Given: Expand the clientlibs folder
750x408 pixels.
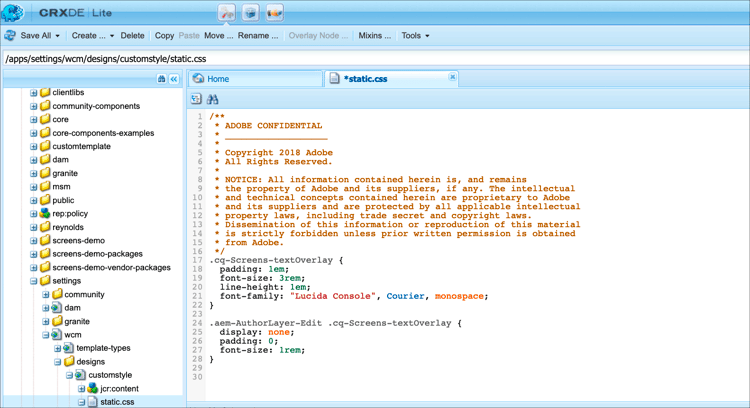Looking at the screenshot, I should (33, 93).
